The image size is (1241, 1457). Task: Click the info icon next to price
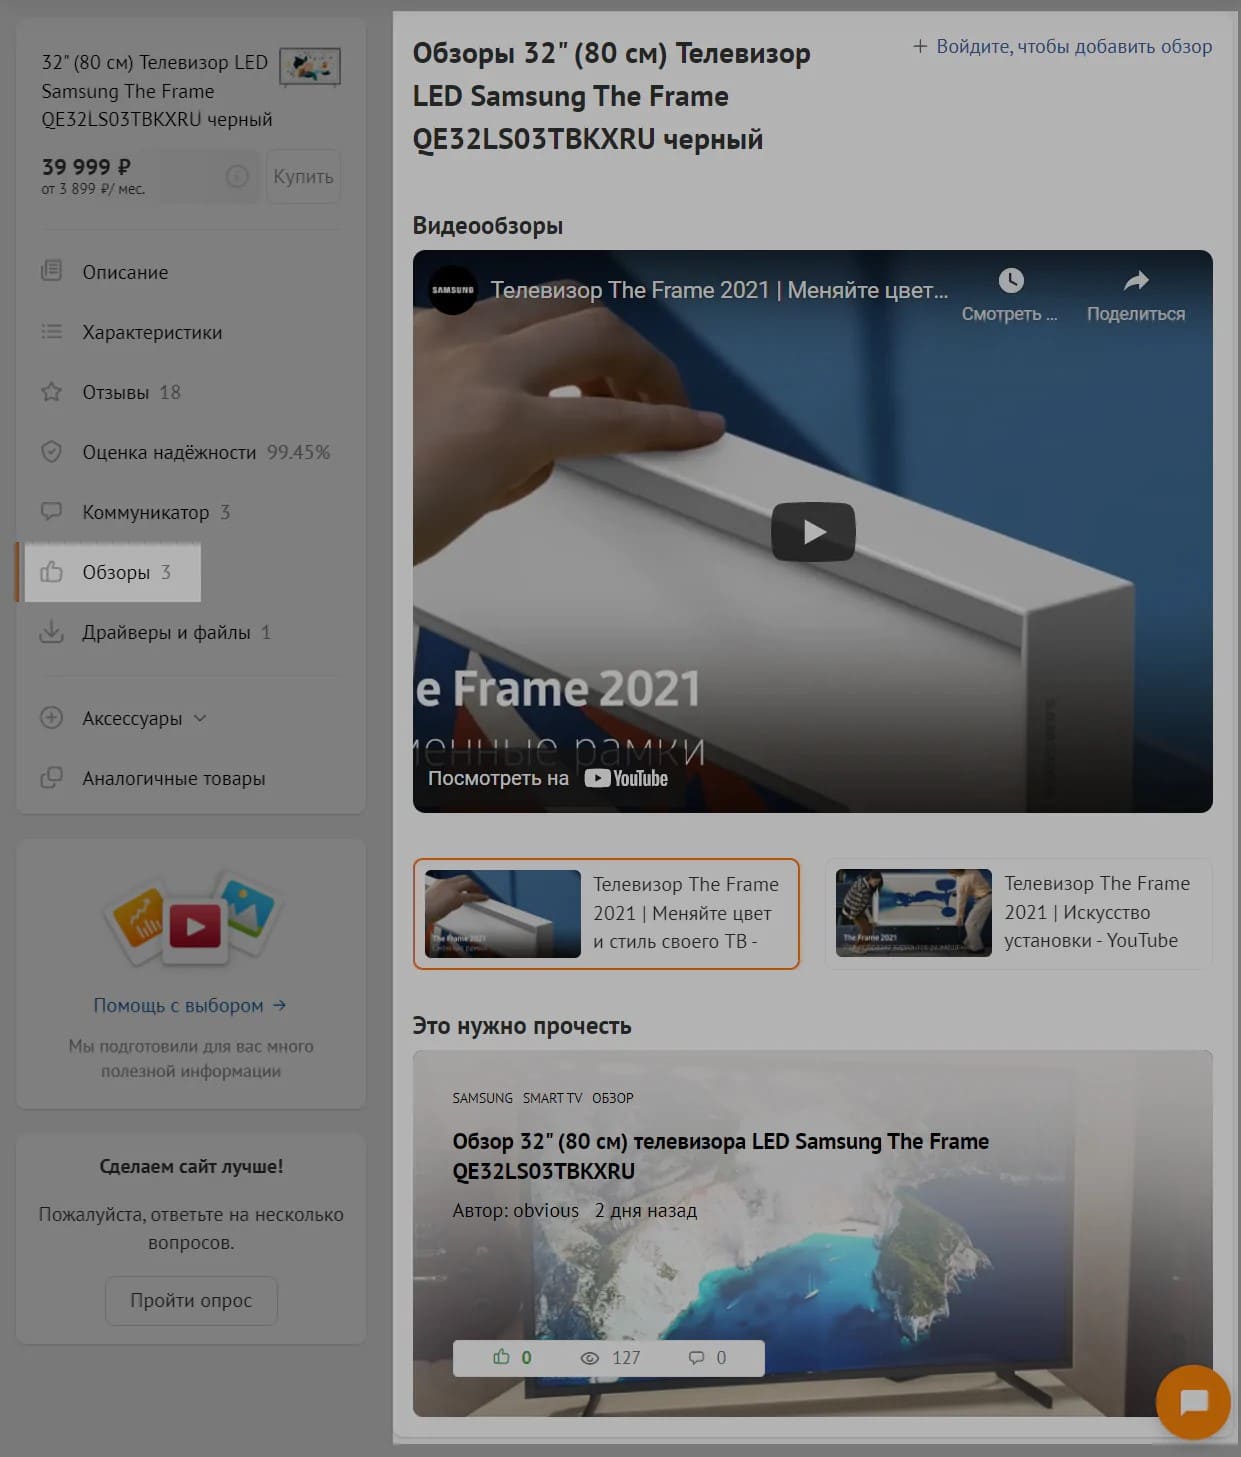coord(237,177)
